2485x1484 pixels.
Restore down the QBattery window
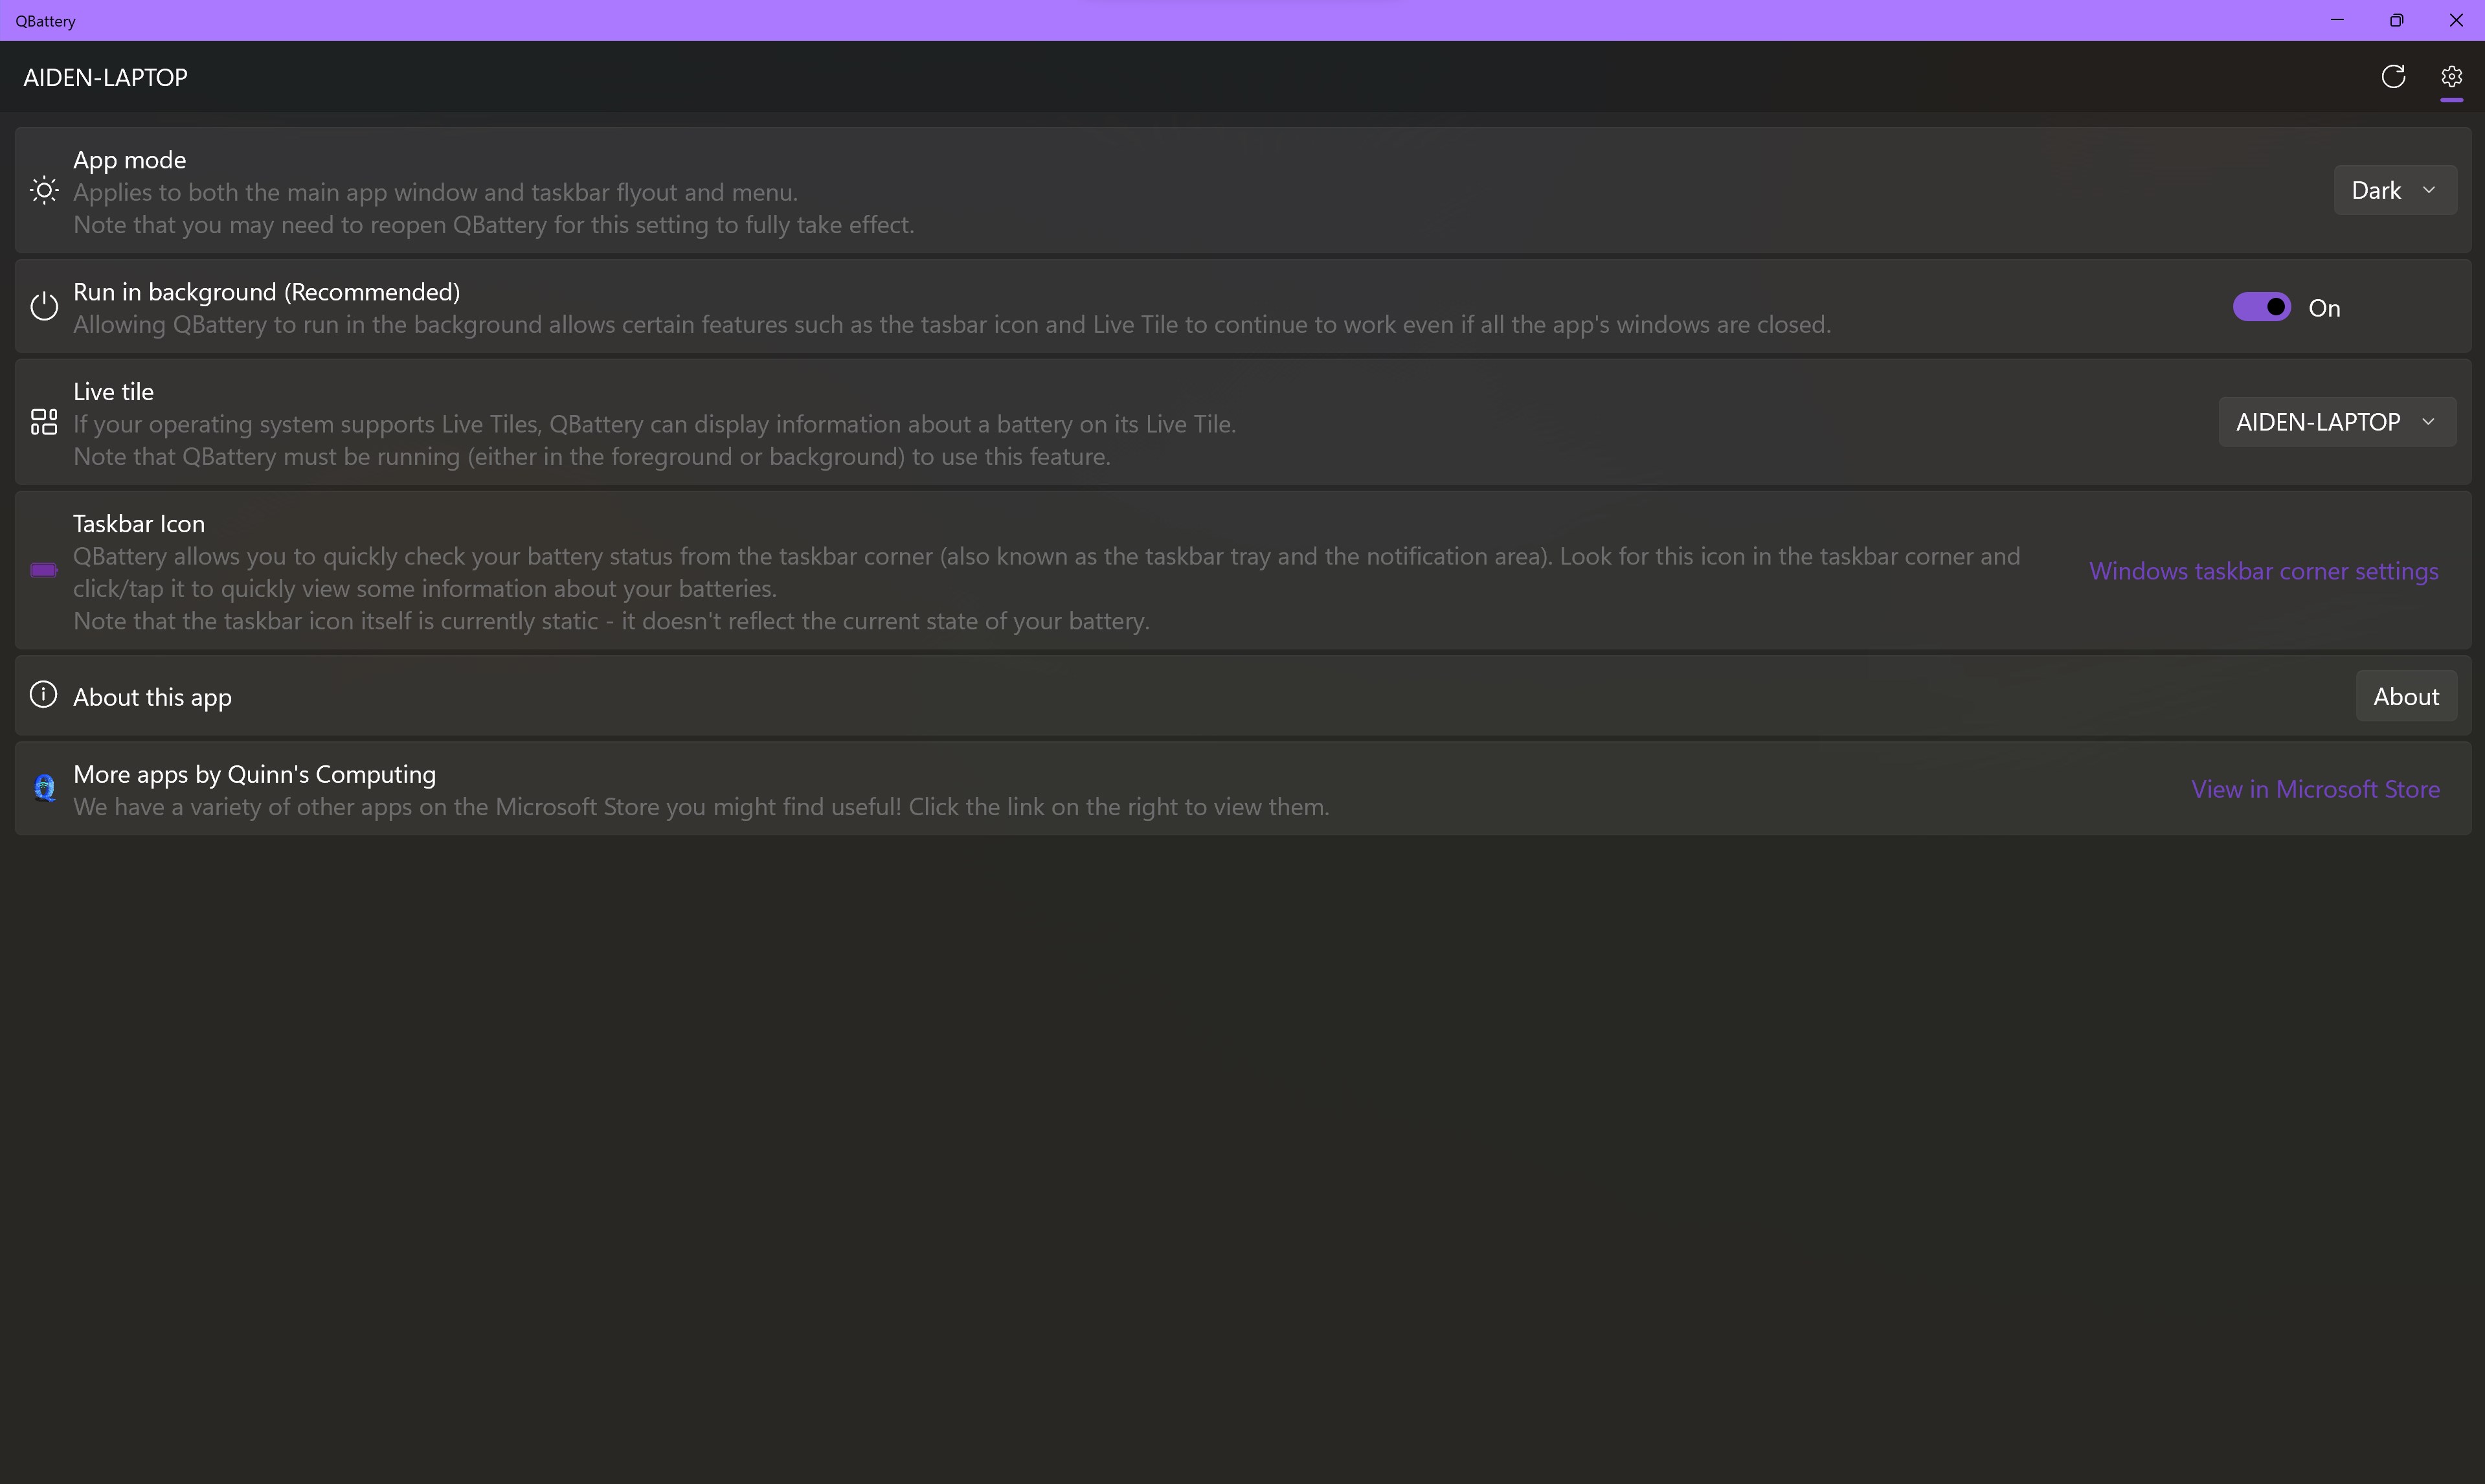click(x=2396, y=20)
